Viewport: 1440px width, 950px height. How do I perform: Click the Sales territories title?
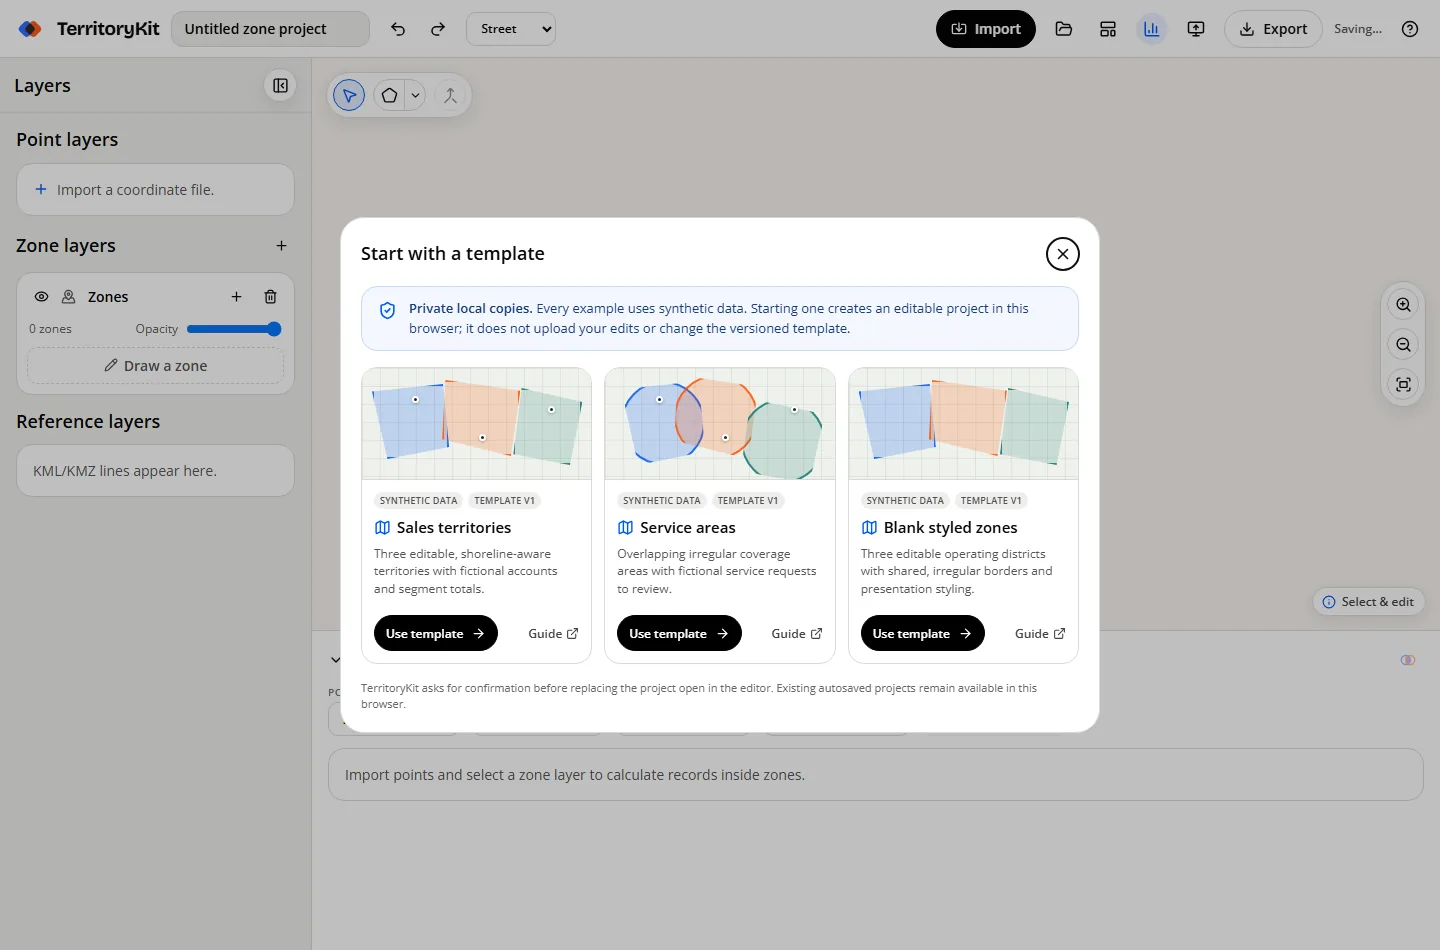[454, 528]
